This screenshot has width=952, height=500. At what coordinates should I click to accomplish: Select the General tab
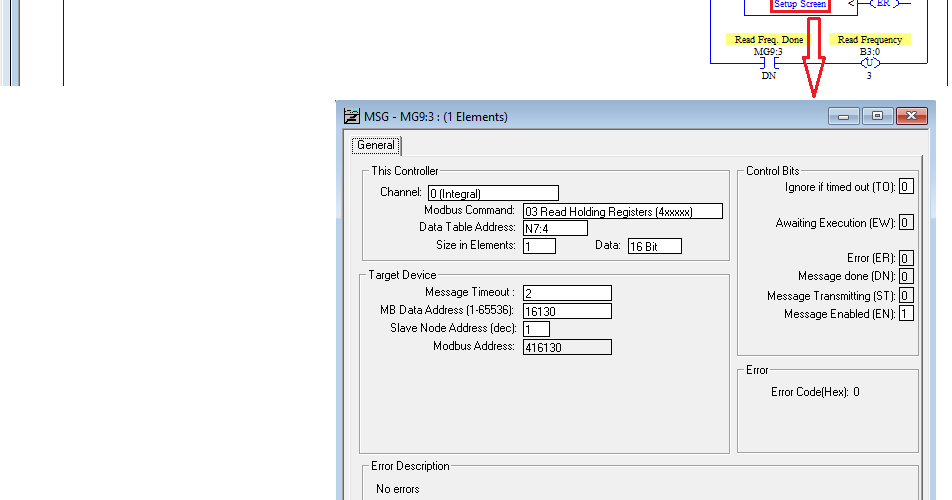(x=376, y=145)
